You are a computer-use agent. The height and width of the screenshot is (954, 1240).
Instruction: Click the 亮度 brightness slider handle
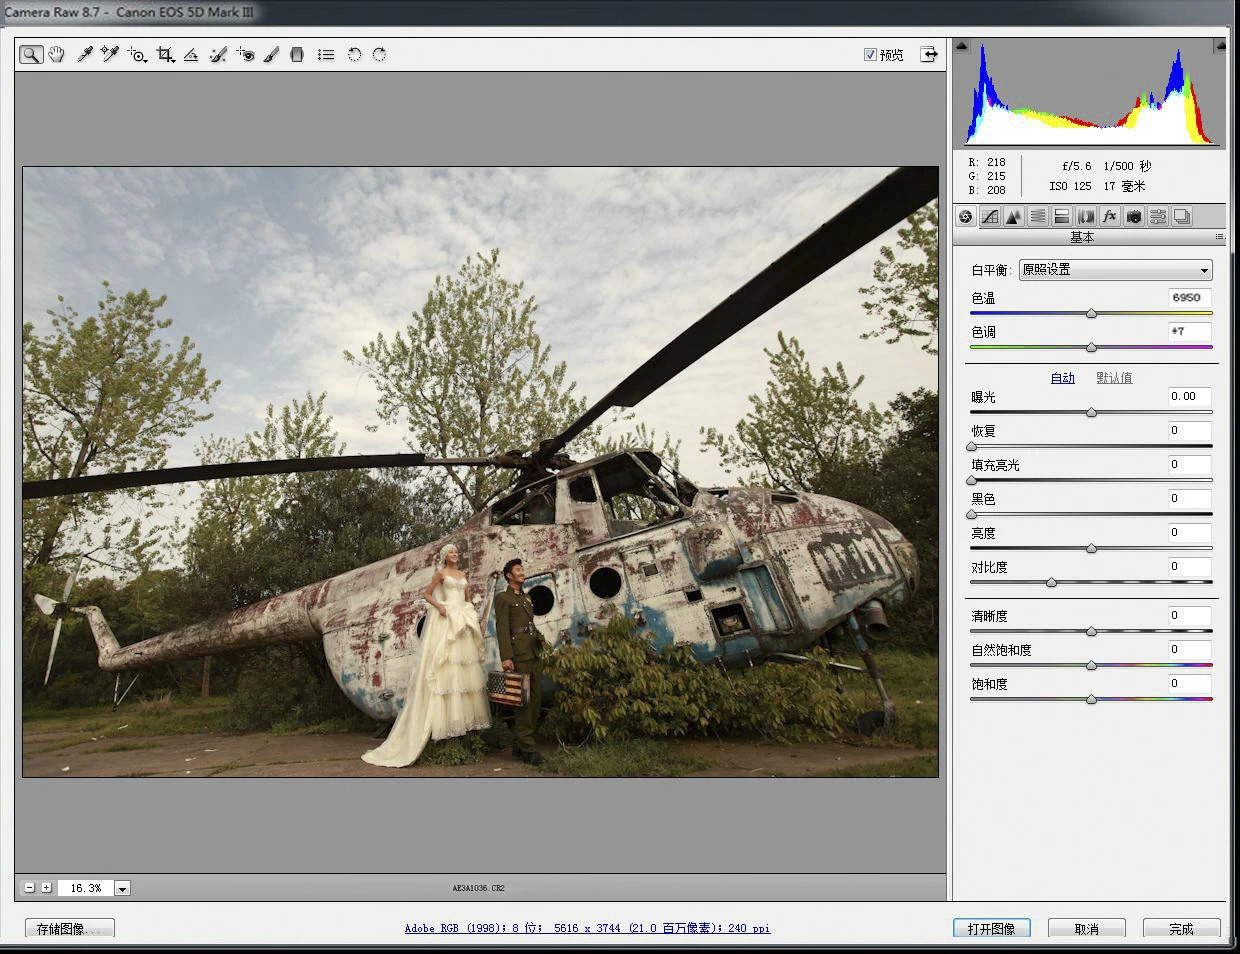(1091, 548)
